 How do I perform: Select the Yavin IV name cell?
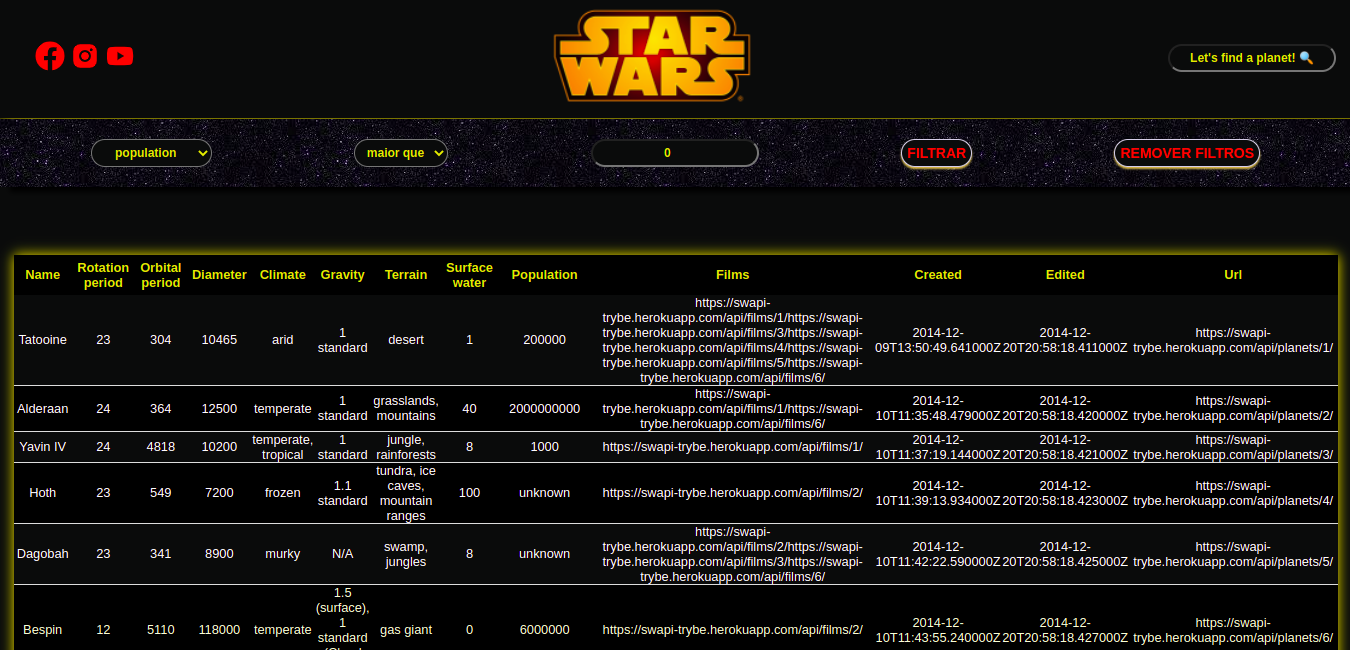click(x=43, y=447)
